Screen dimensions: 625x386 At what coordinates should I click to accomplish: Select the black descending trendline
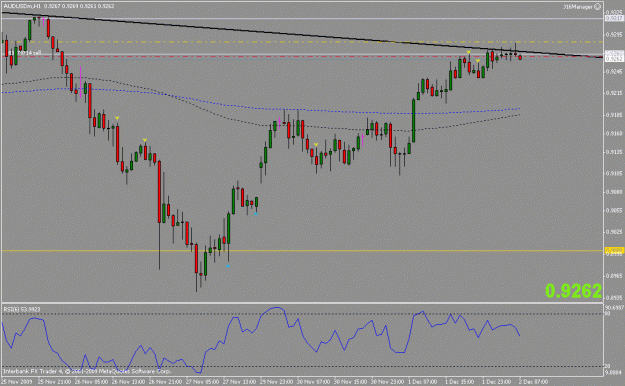point(302,35)
